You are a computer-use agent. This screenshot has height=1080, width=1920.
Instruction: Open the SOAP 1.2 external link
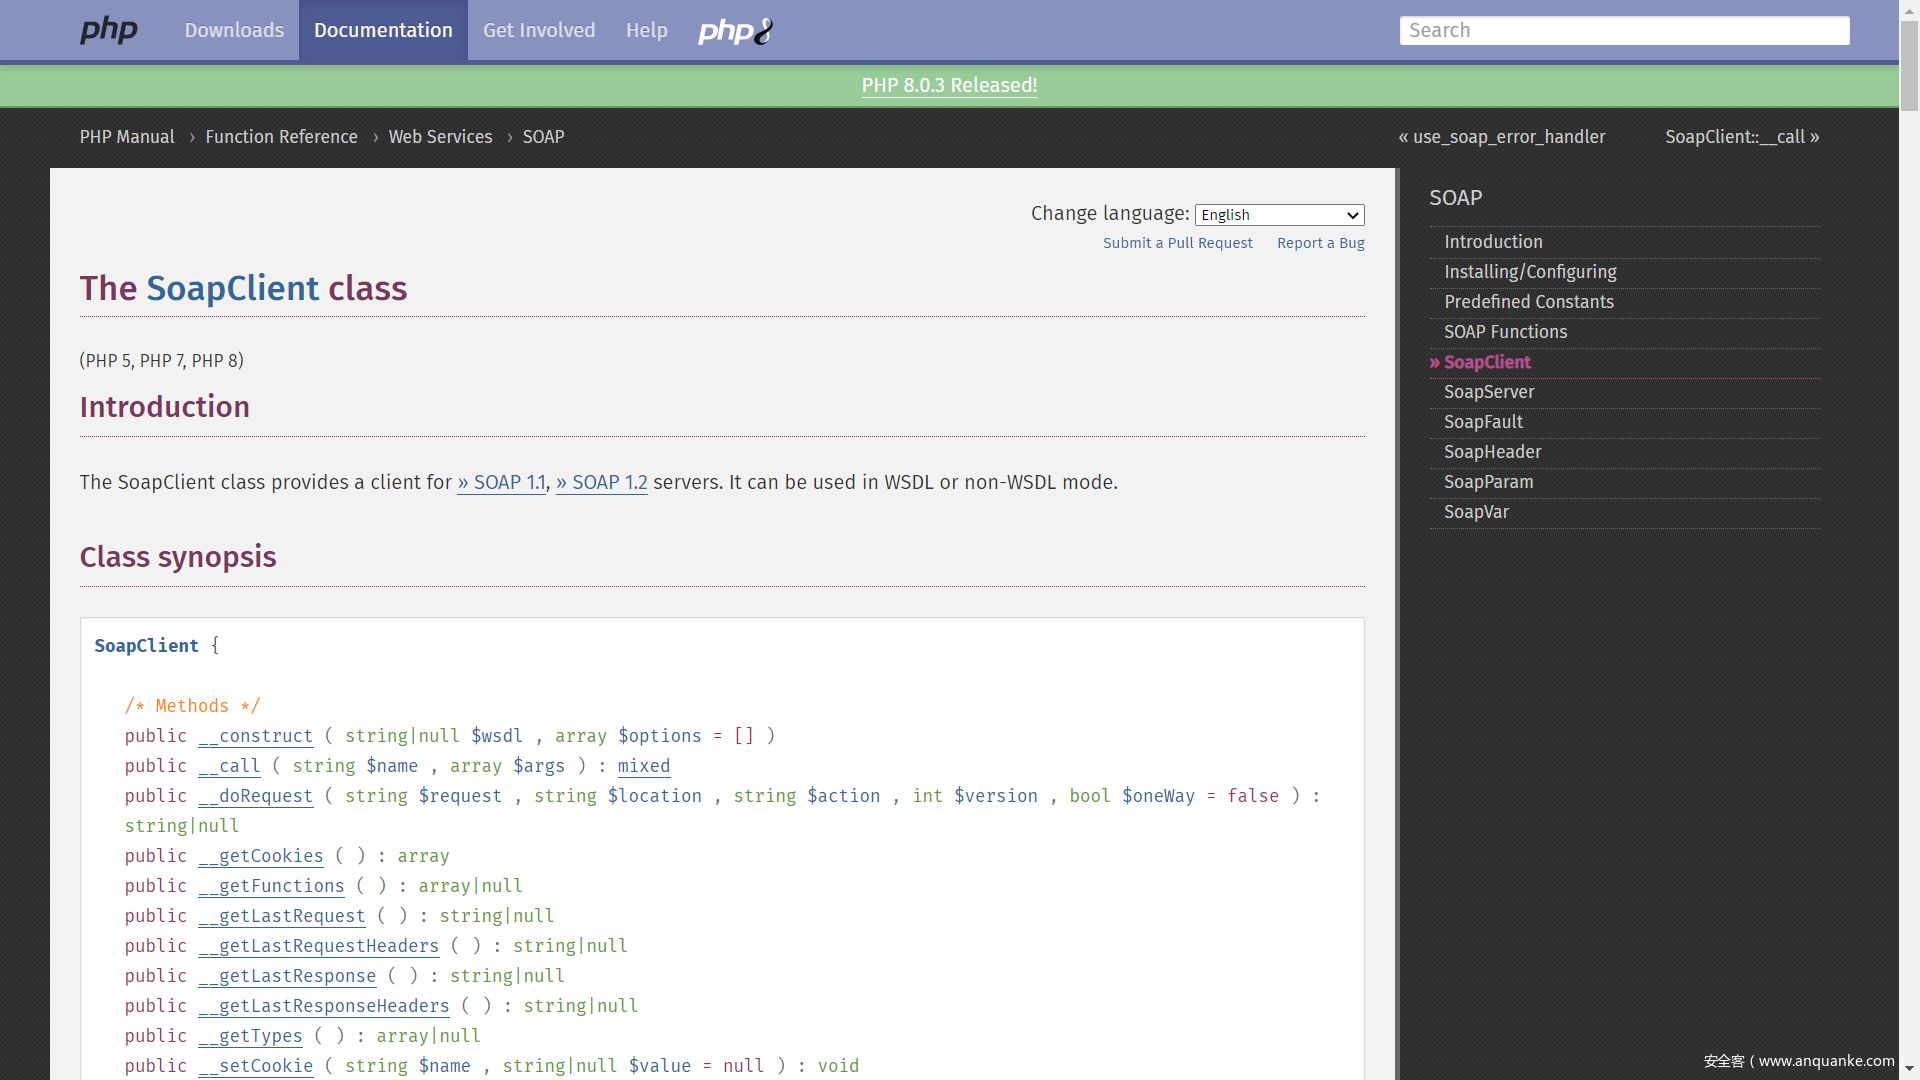point(602,482)
